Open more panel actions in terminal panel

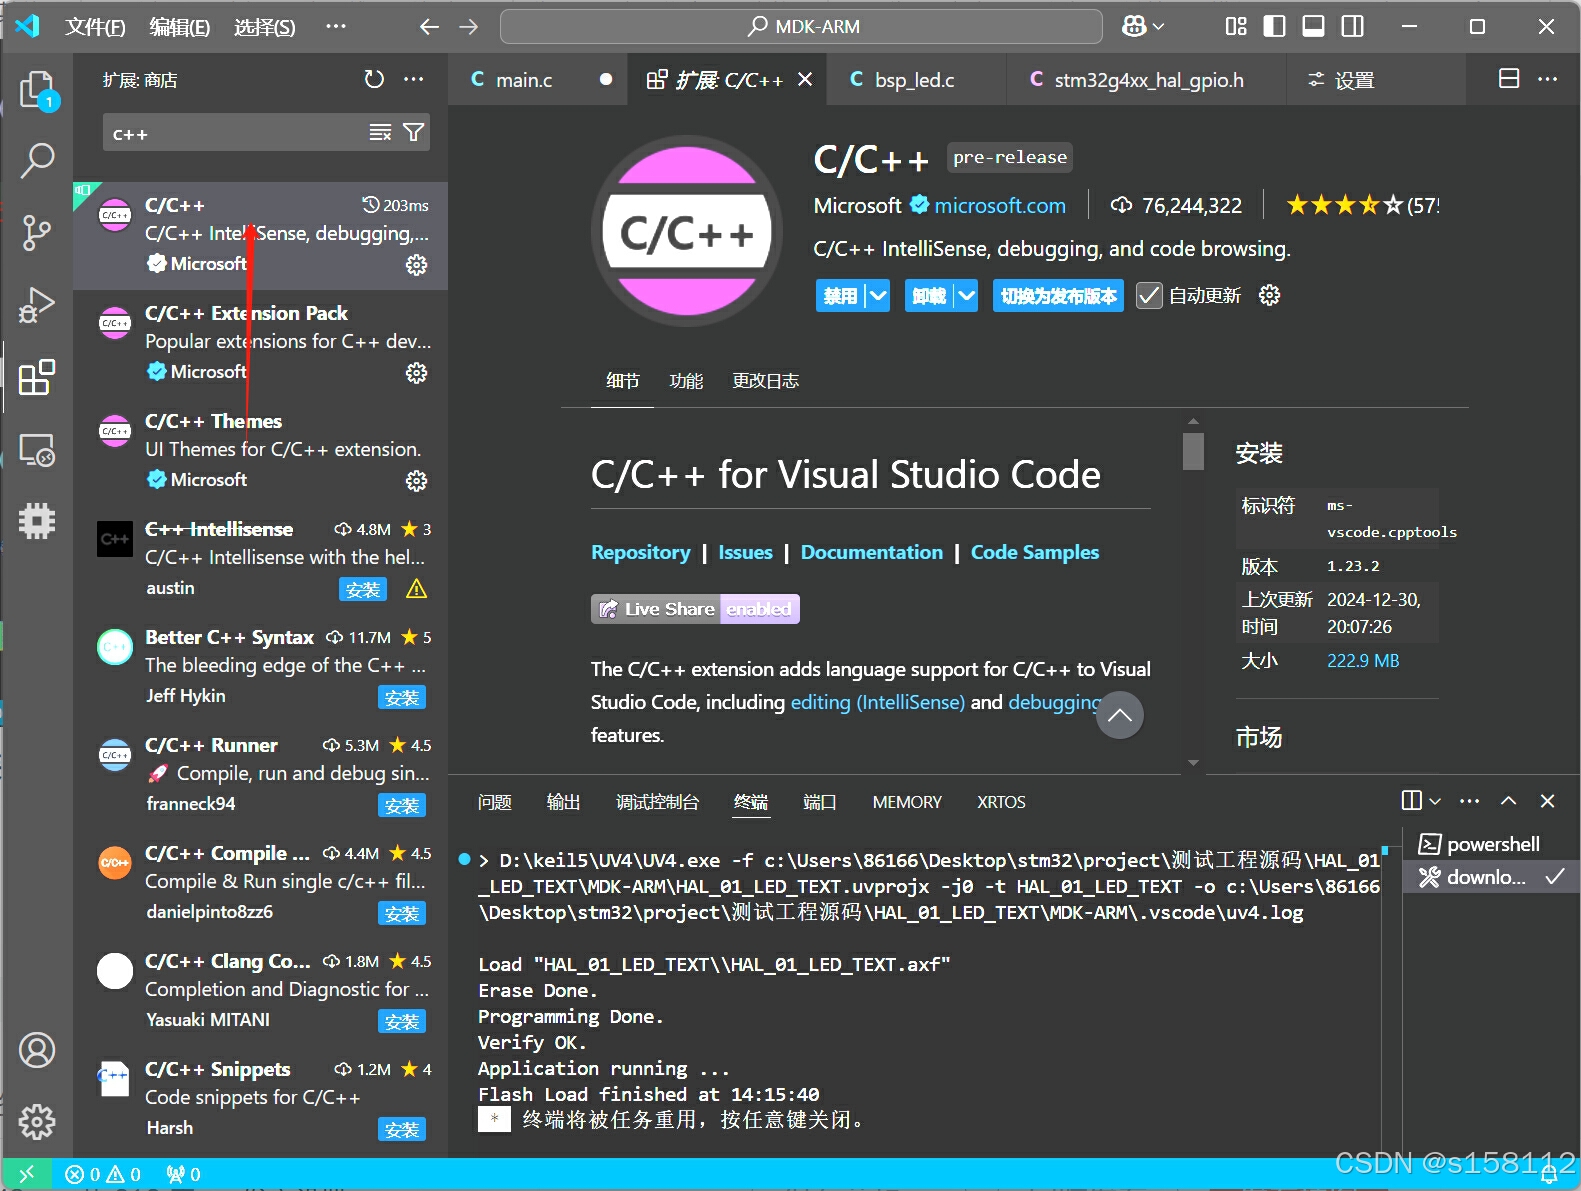[x=1469, y=801]
